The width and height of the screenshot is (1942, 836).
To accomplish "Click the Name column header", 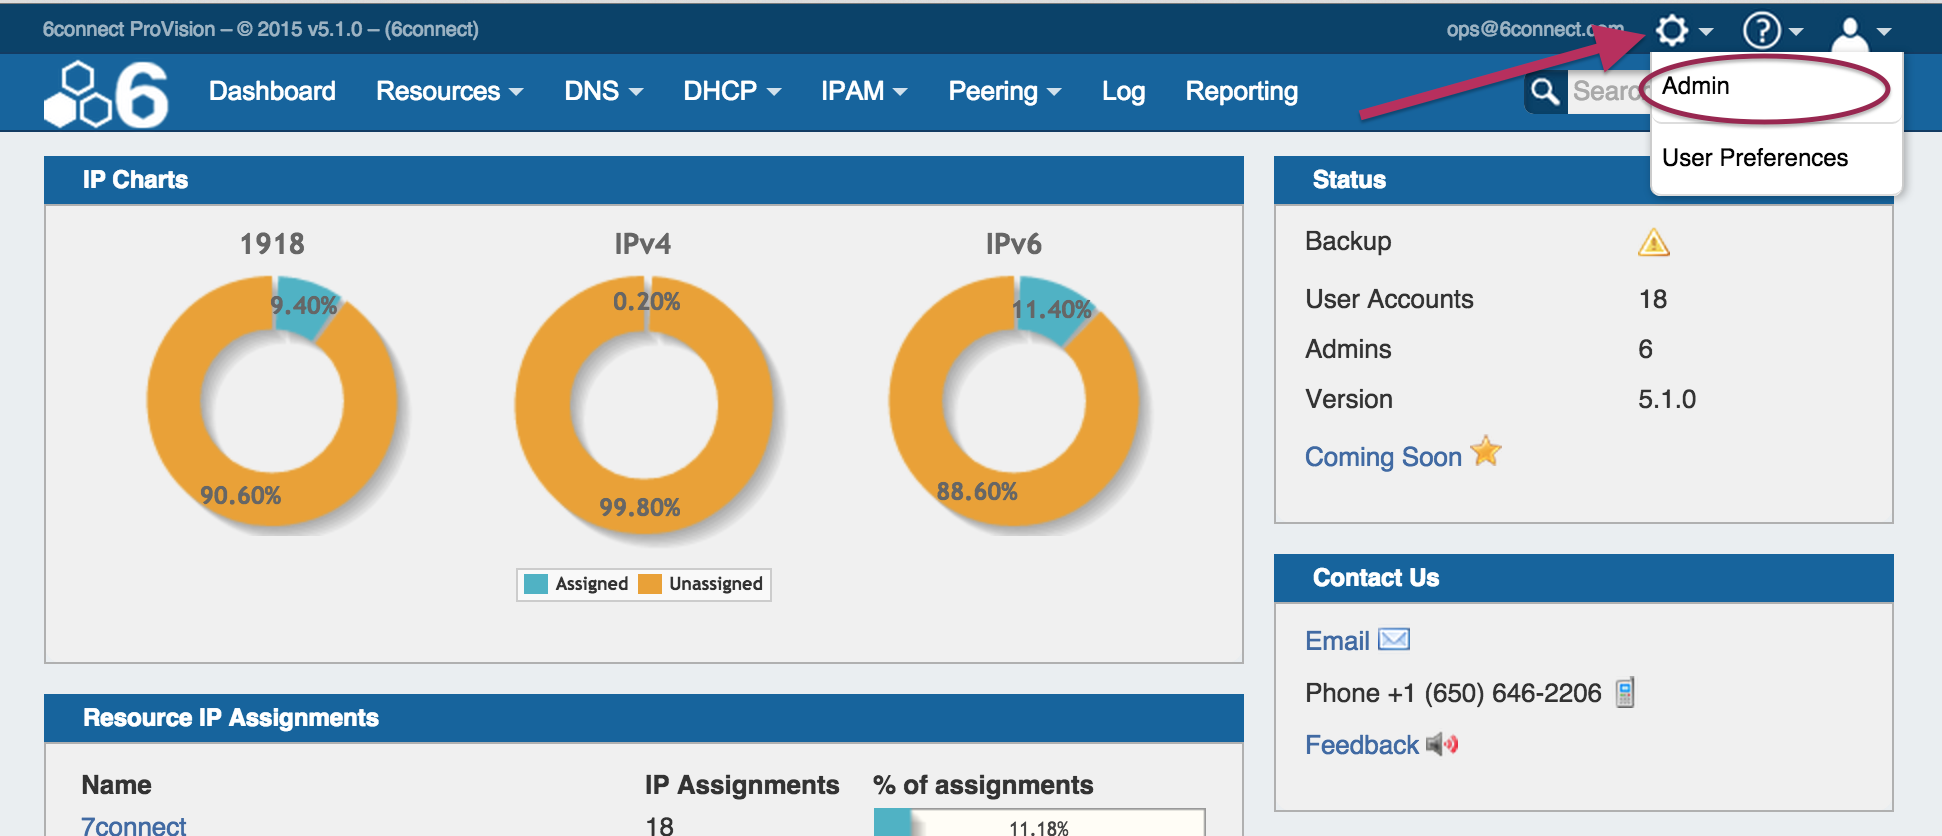I will pos(116,785).
